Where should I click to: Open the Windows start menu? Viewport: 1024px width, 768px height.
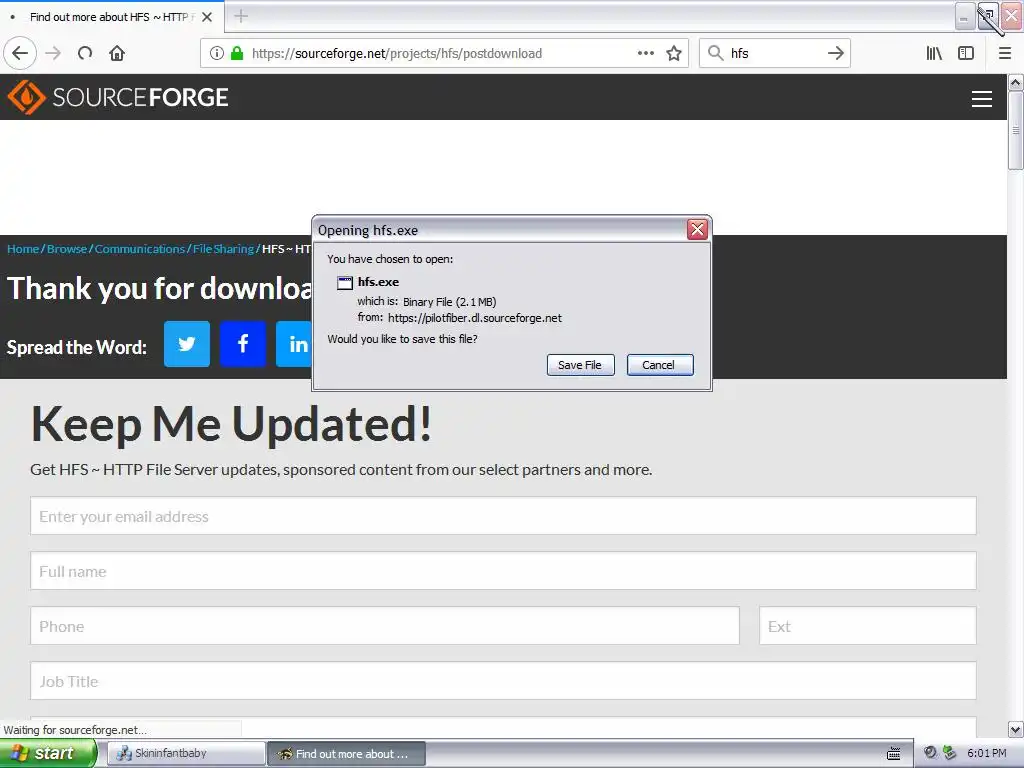click(48, 754)
